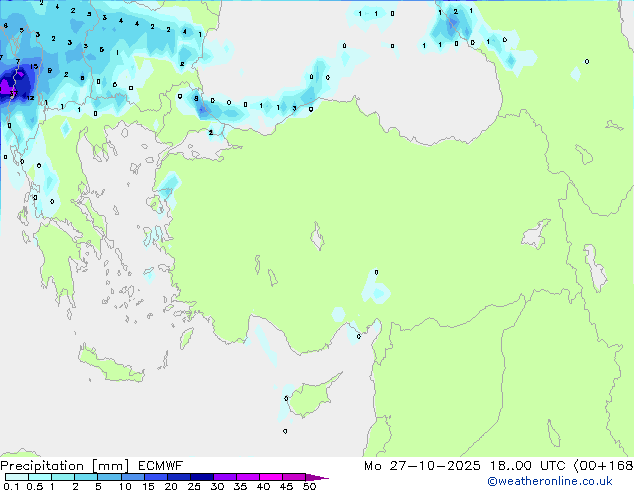
Task: Select the 0.5–1 mm legend swatch
Action: point(40,477)
